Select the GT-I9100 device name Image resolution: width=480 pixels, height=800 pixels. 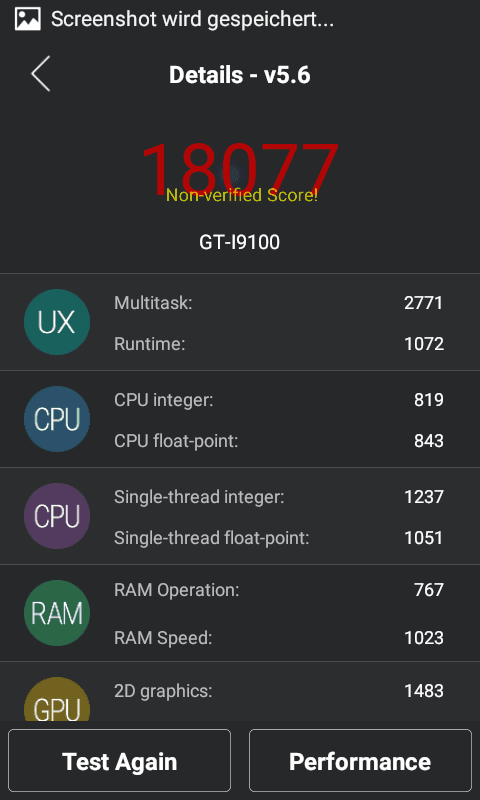(x=239, y=242)
